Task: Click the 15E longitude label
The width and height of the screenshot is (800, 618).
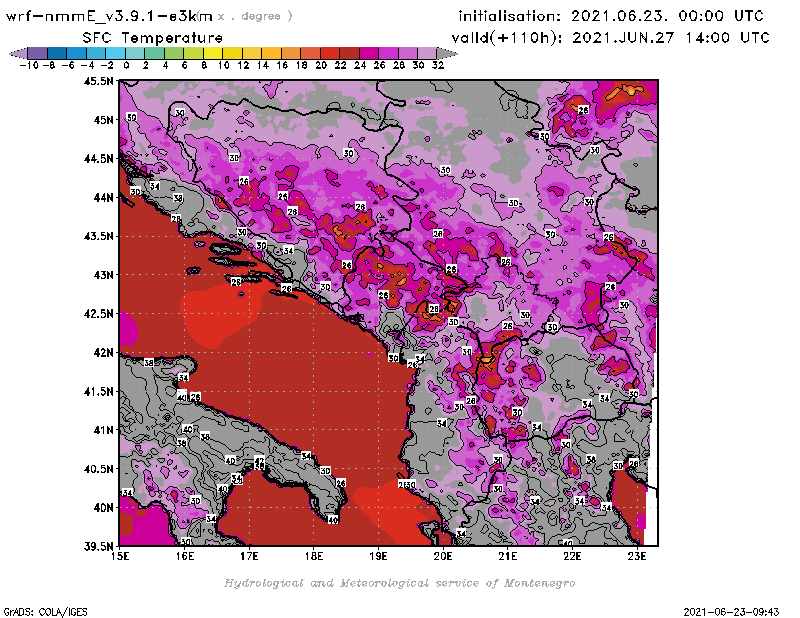Action: tap(120, 556)
